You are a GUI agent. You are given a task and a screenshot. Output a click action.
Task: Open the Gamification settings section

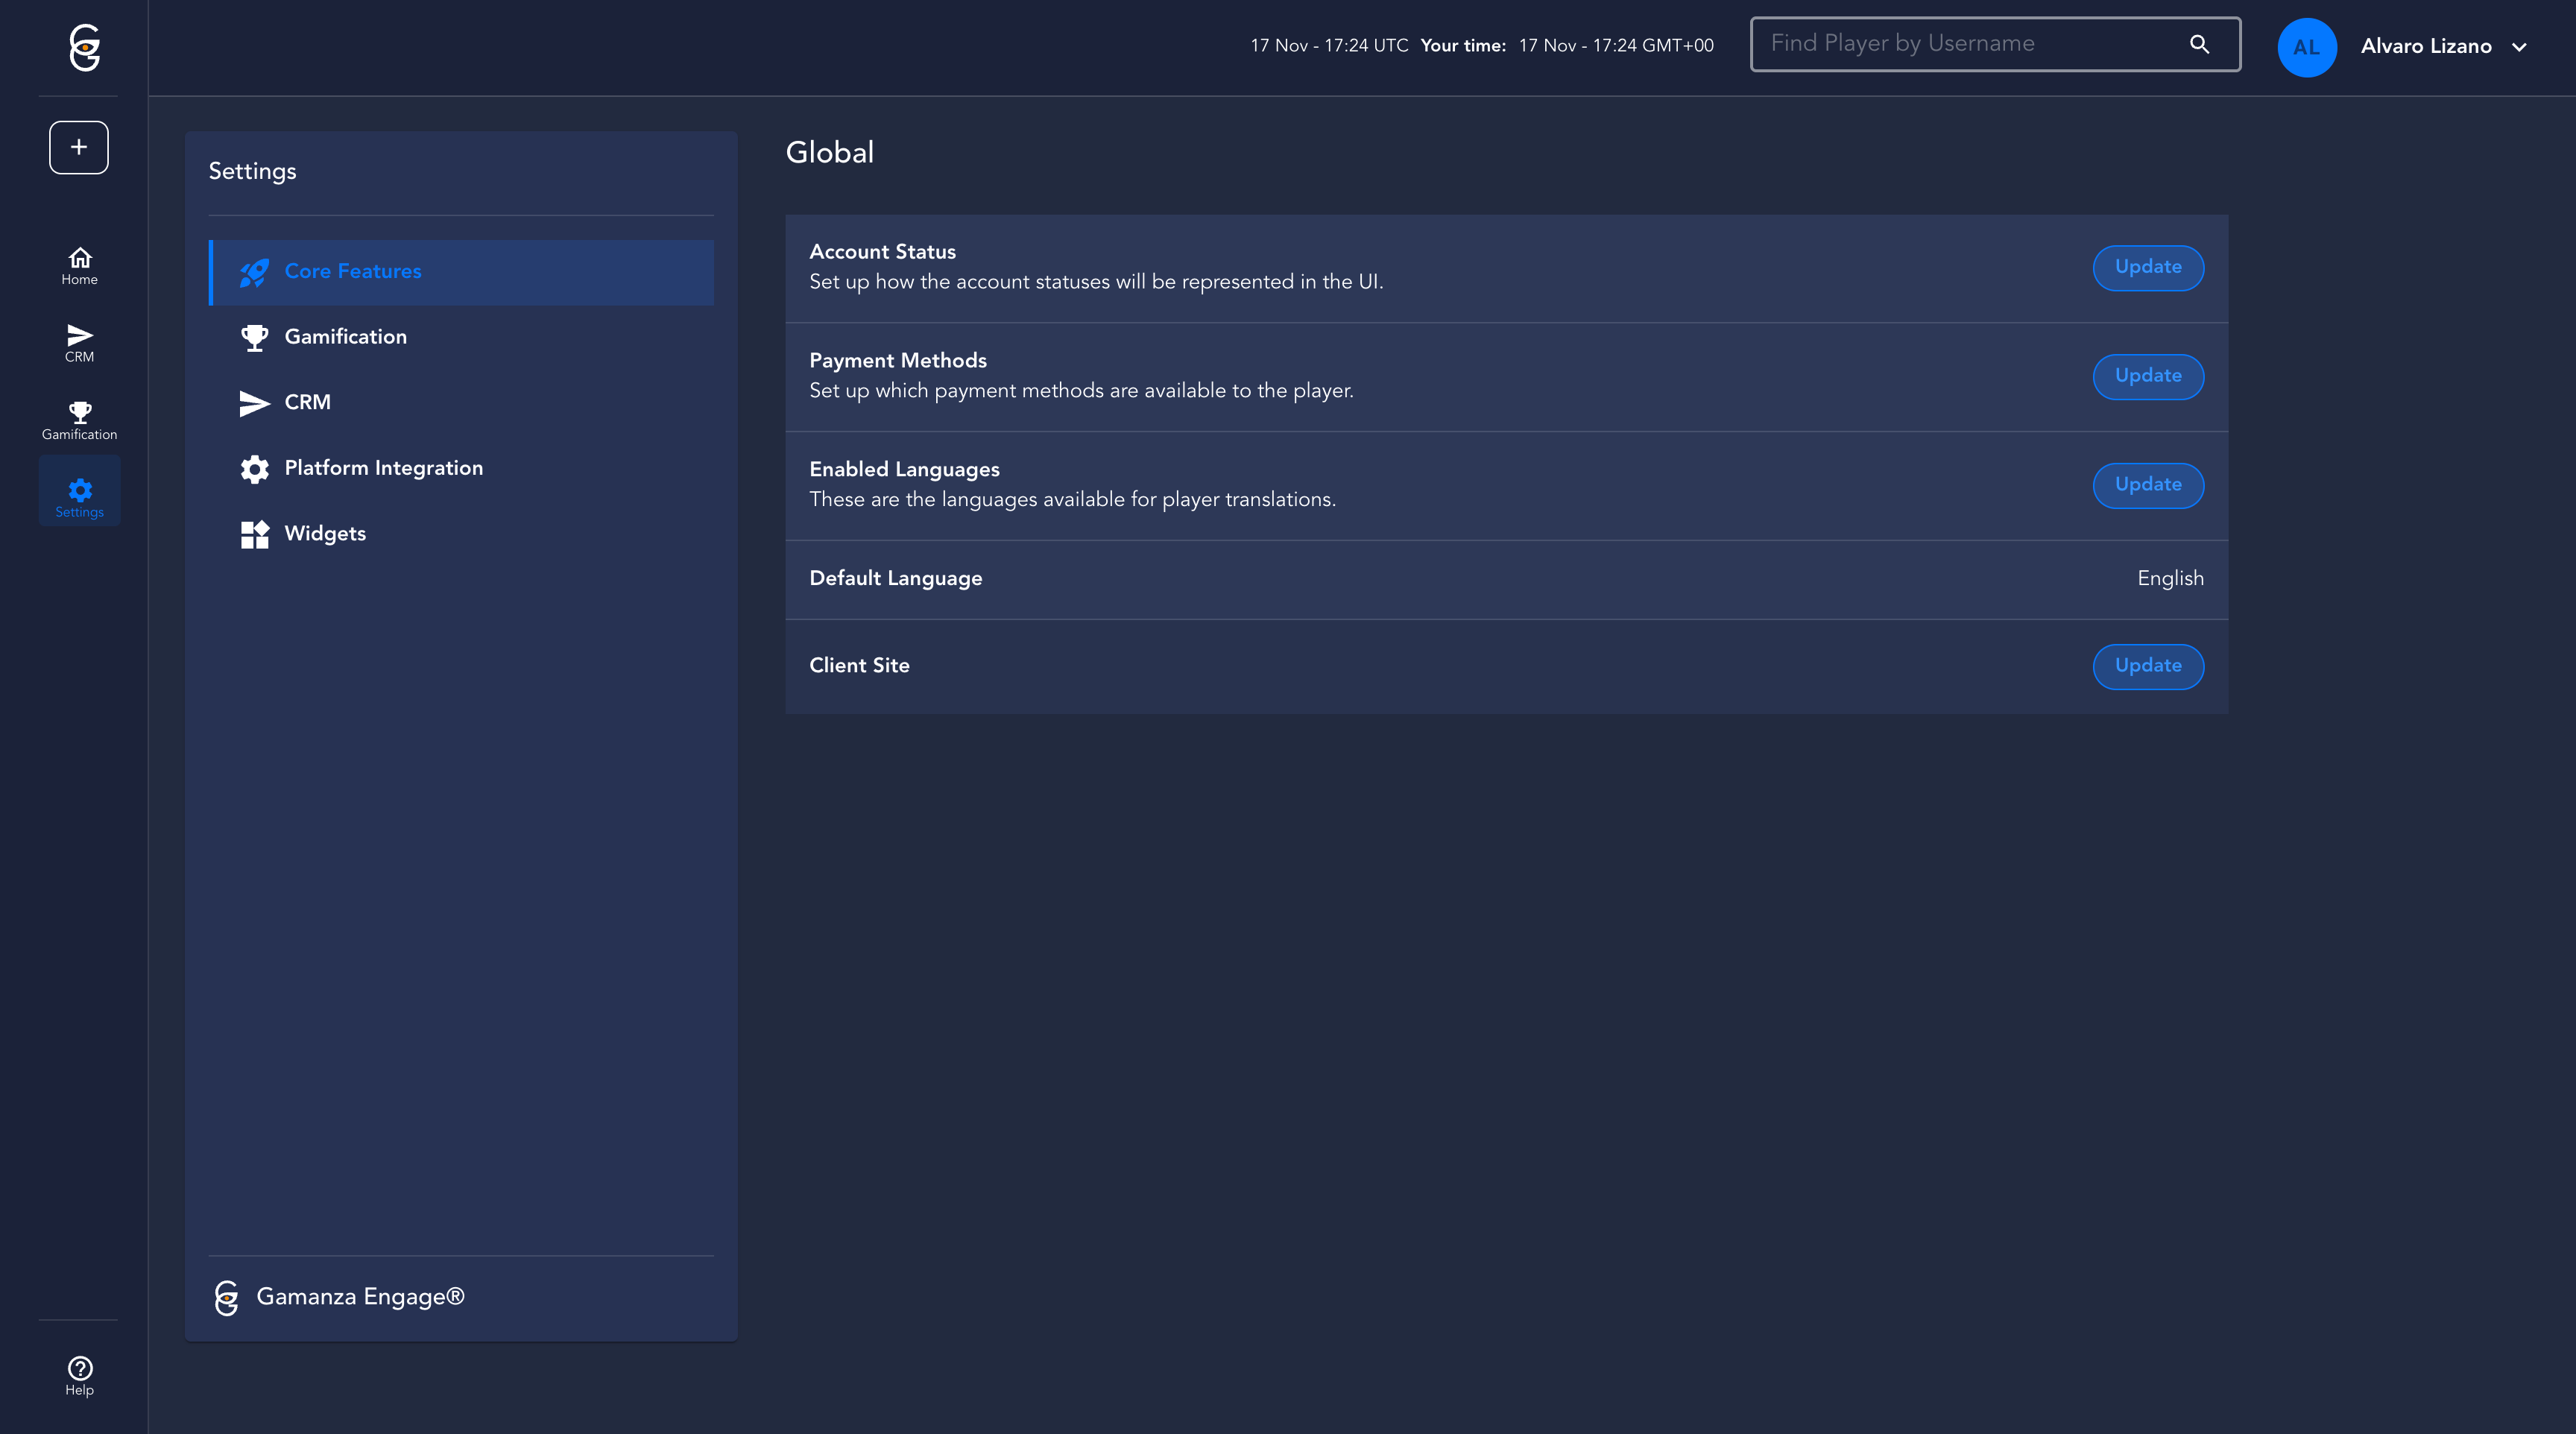click(345, 337)
